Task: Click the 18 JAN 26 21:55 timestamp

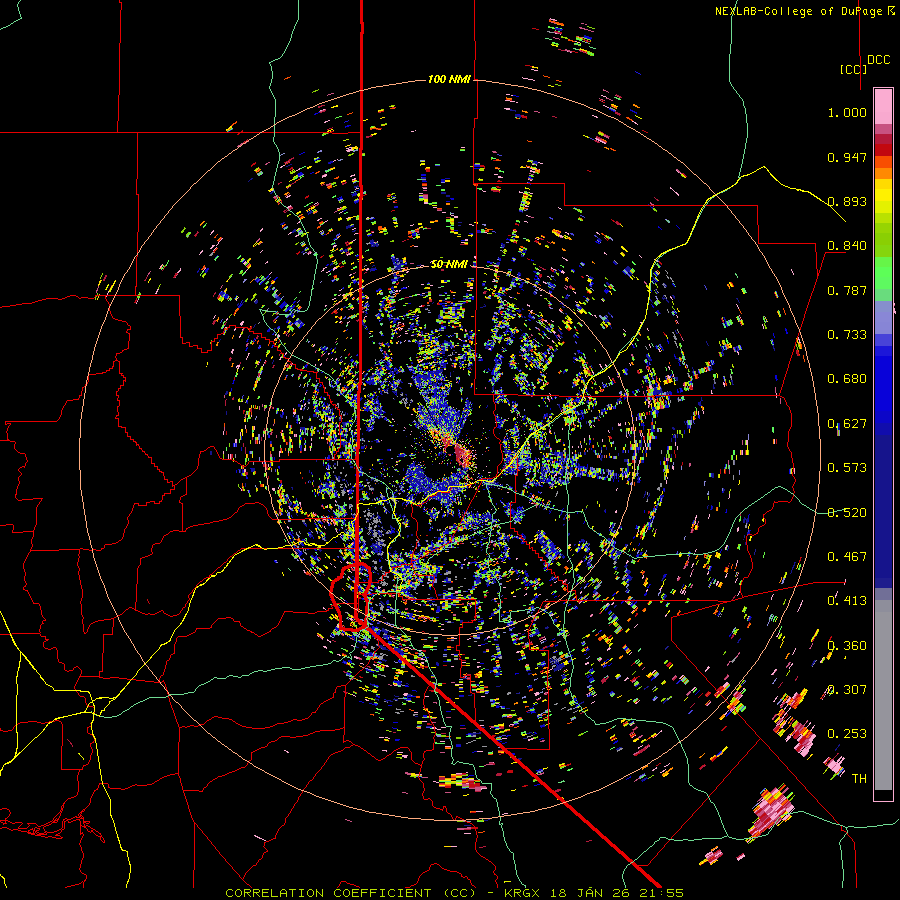Action: tap(617, 893)
